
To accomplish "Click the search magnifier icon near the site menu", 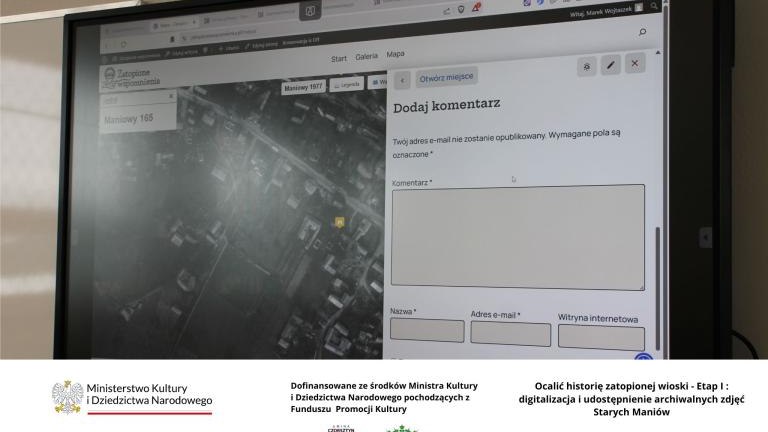I will coord(642,32).
